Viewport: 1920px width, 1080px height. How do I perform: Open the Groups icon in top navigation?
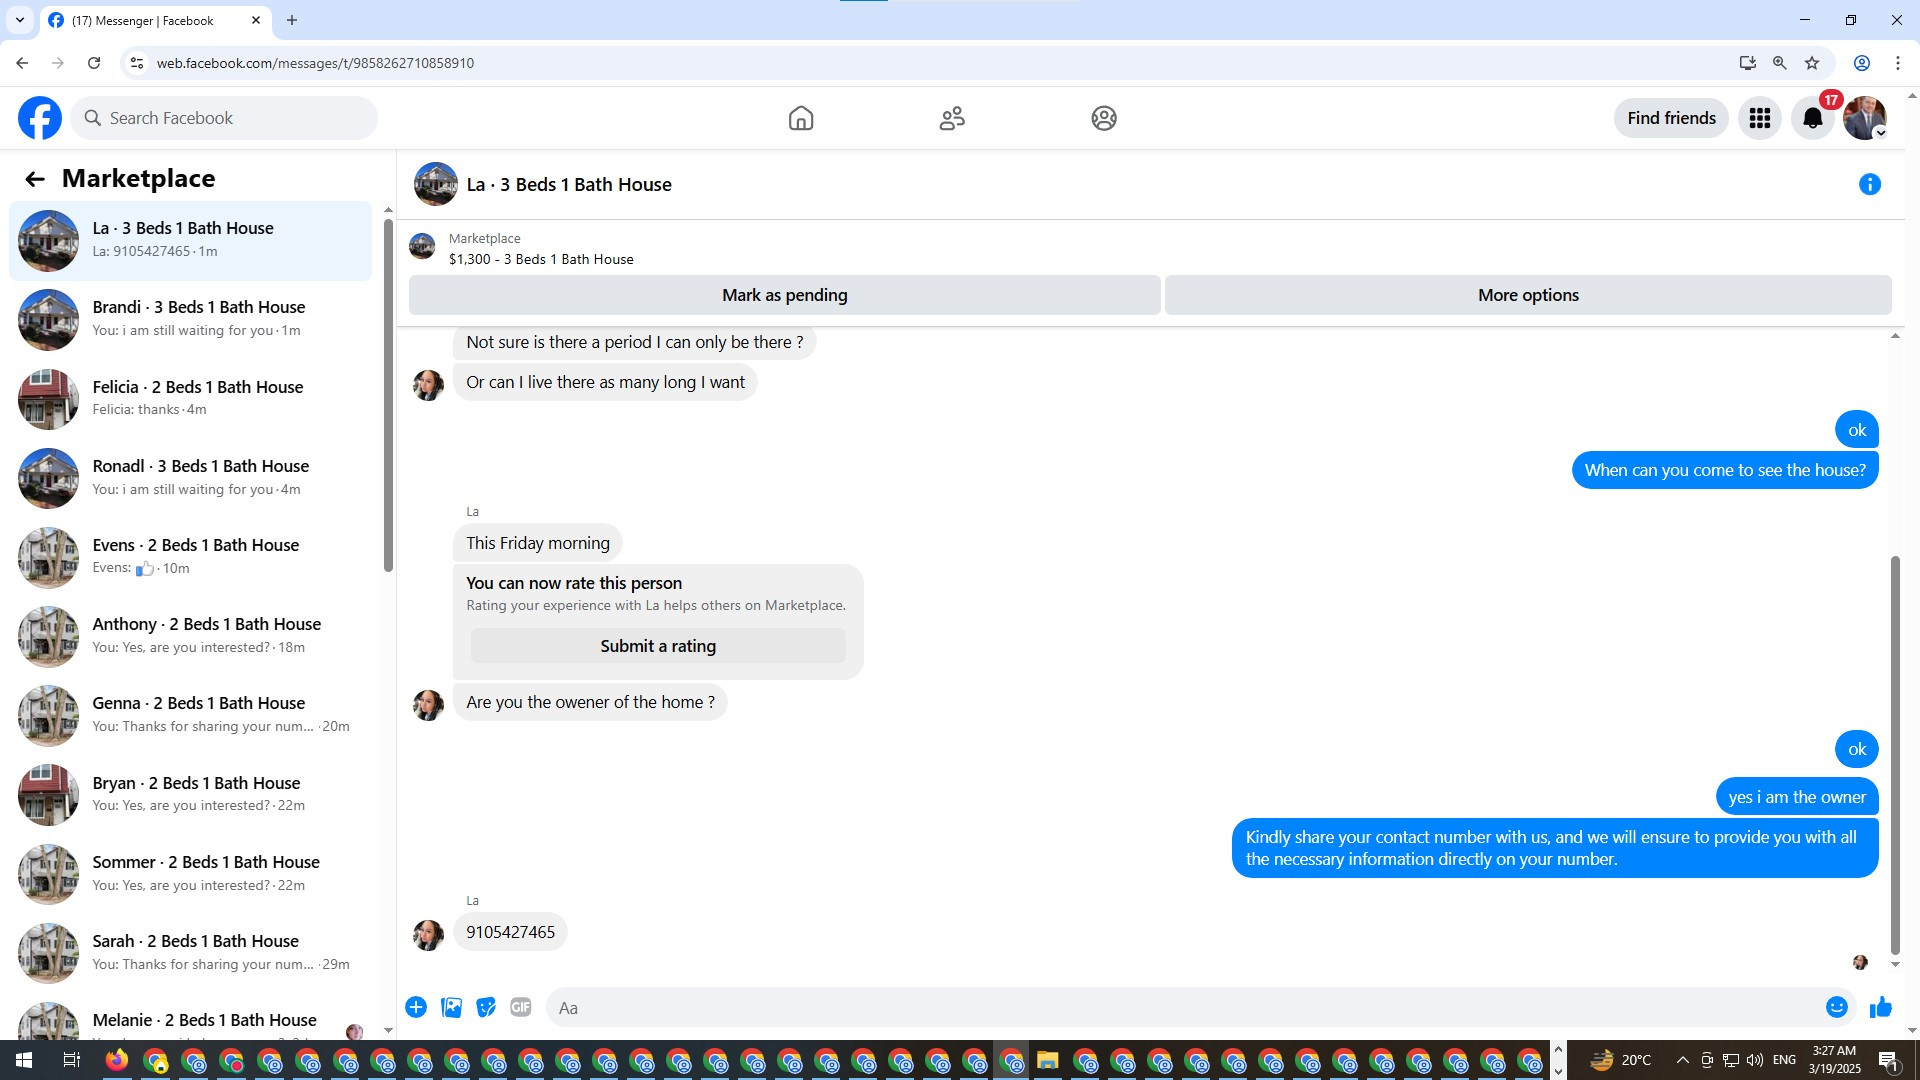pyautogui.click(x=1104, y=118)
